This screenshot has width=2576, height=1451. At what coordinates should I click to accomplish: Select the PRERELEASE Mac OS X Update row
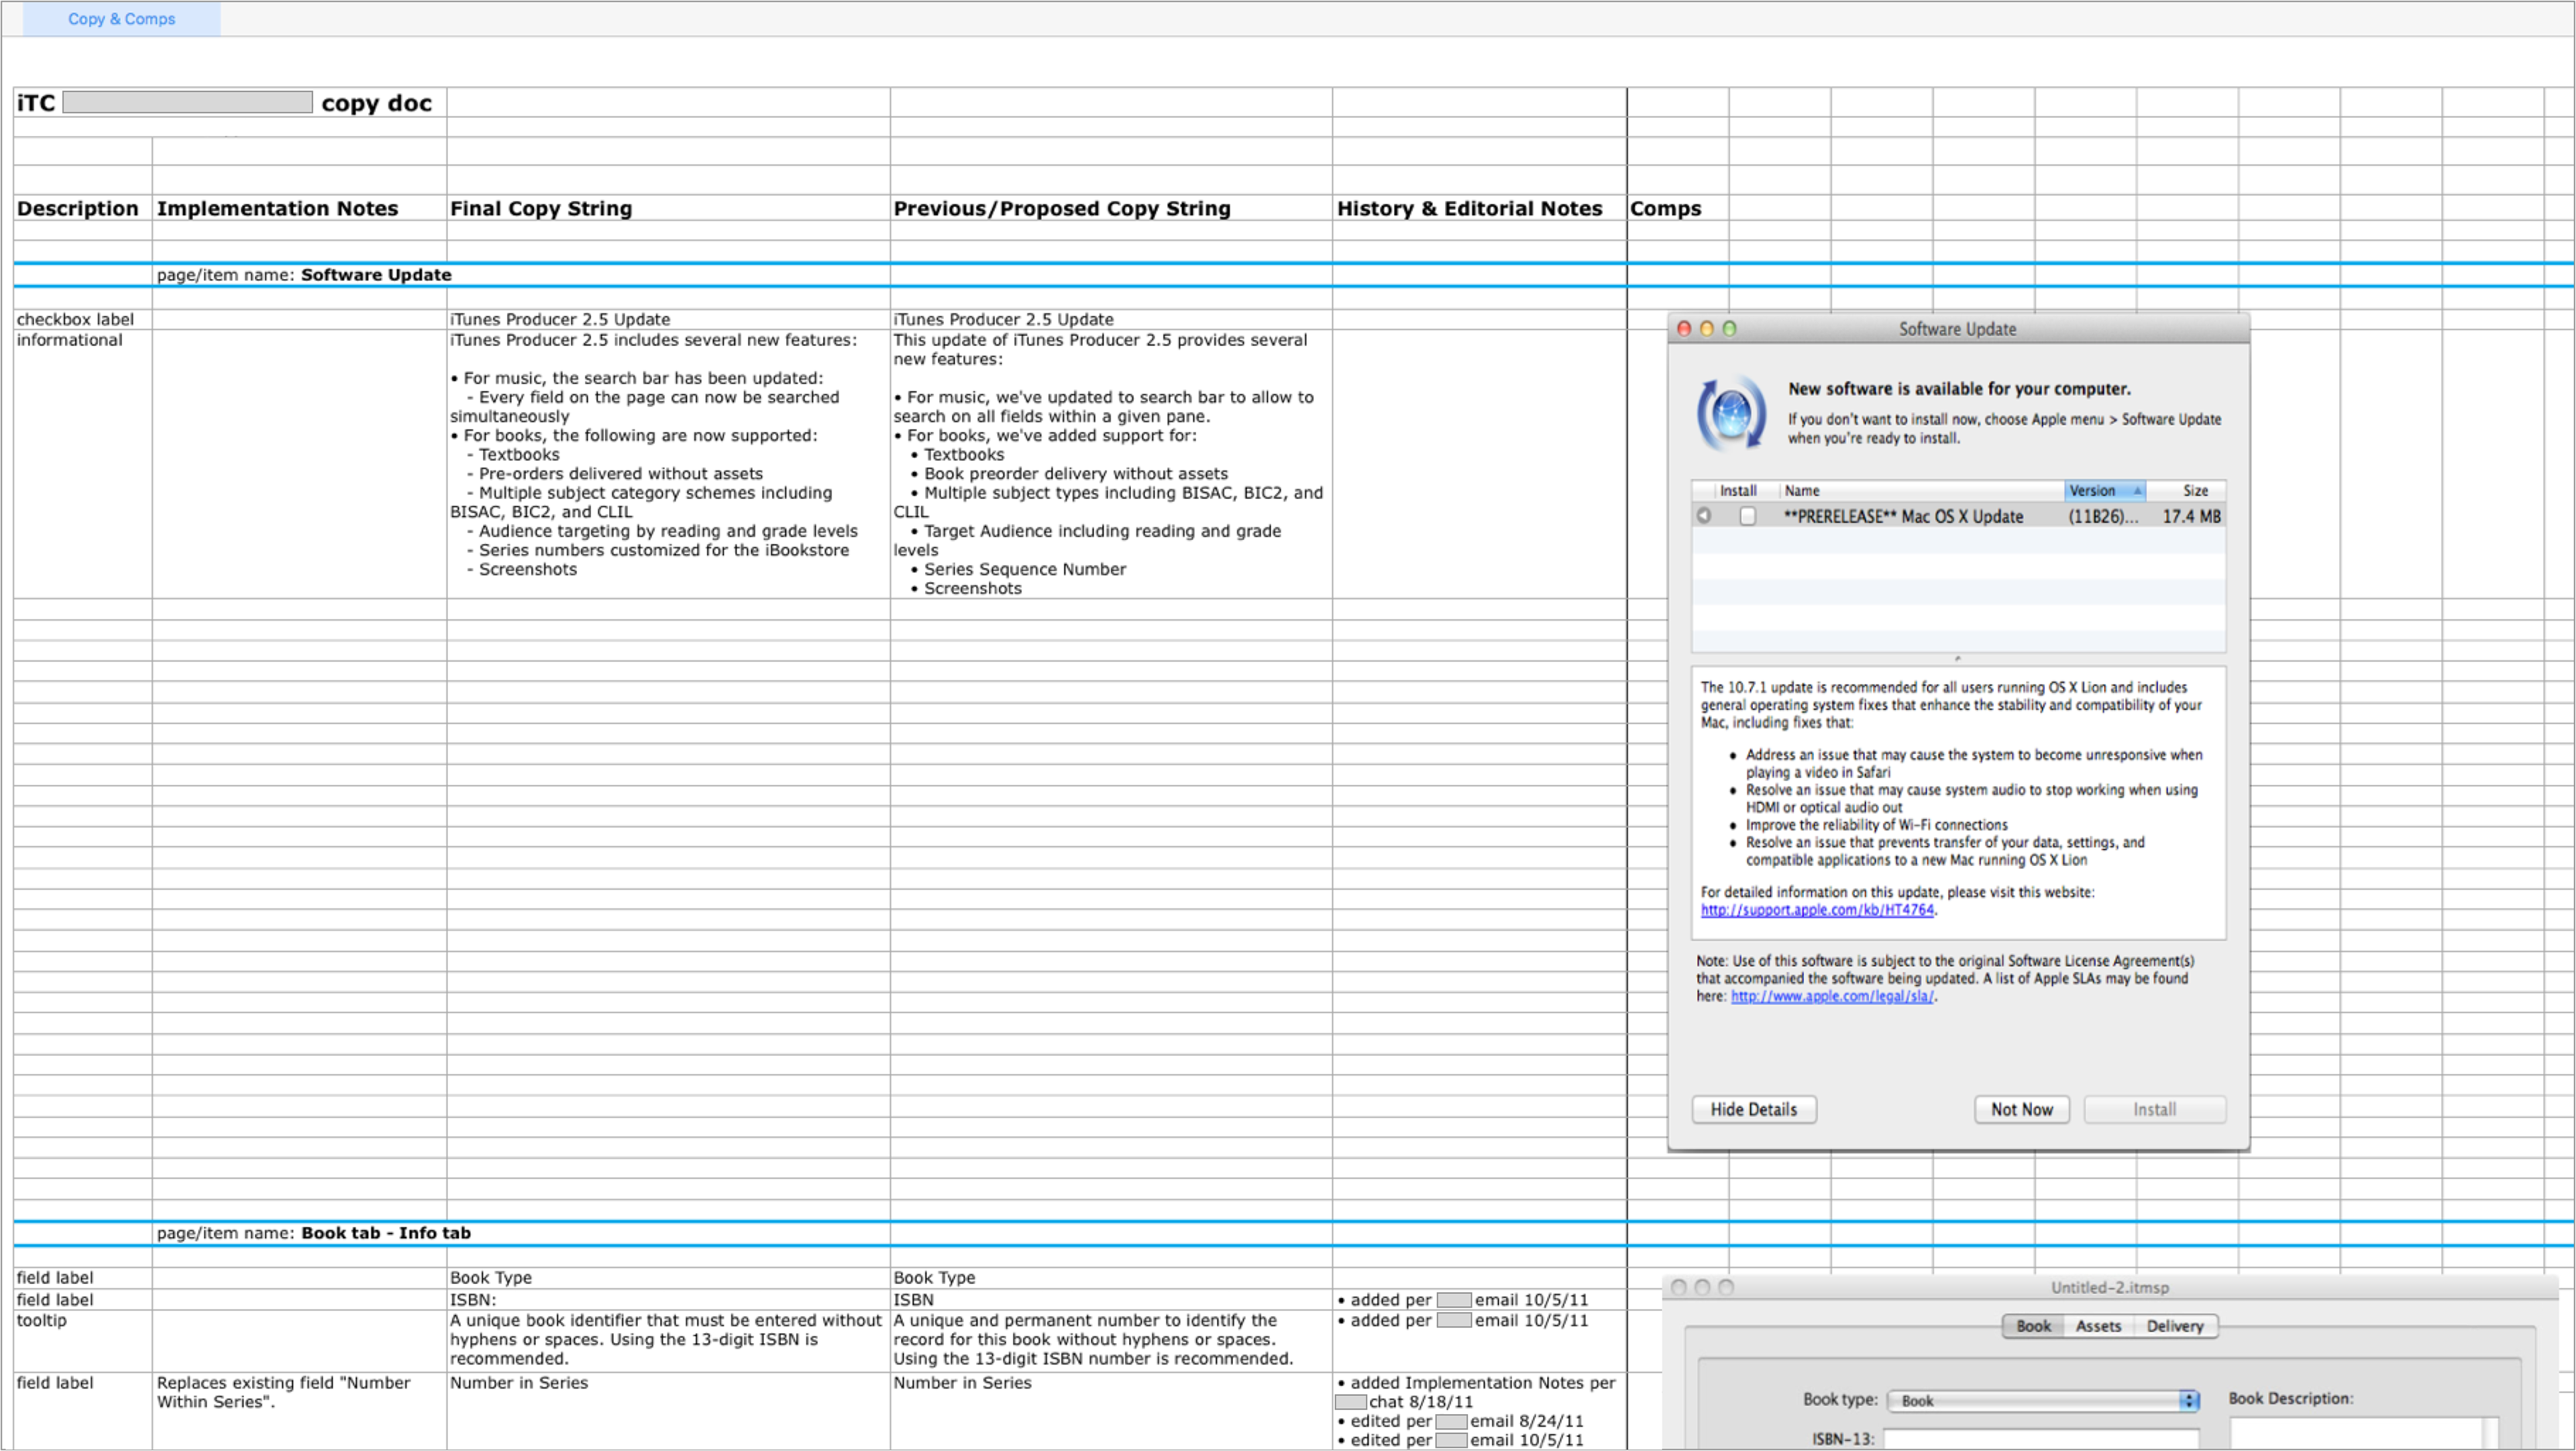[1958, 516]
